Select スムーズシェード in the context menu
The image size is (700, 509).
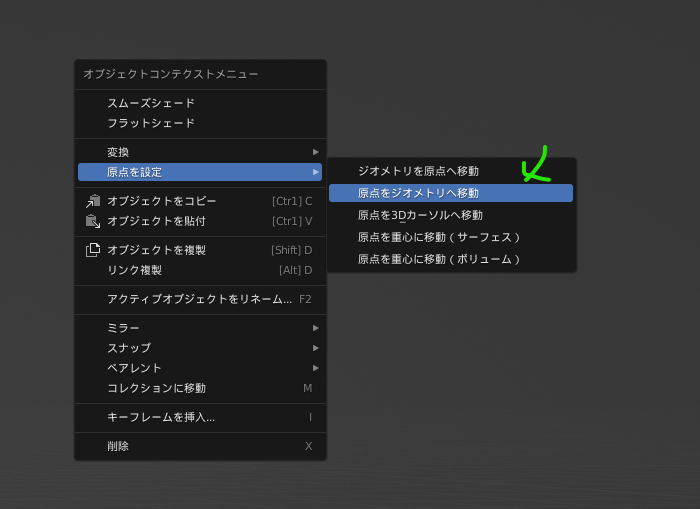200,103
